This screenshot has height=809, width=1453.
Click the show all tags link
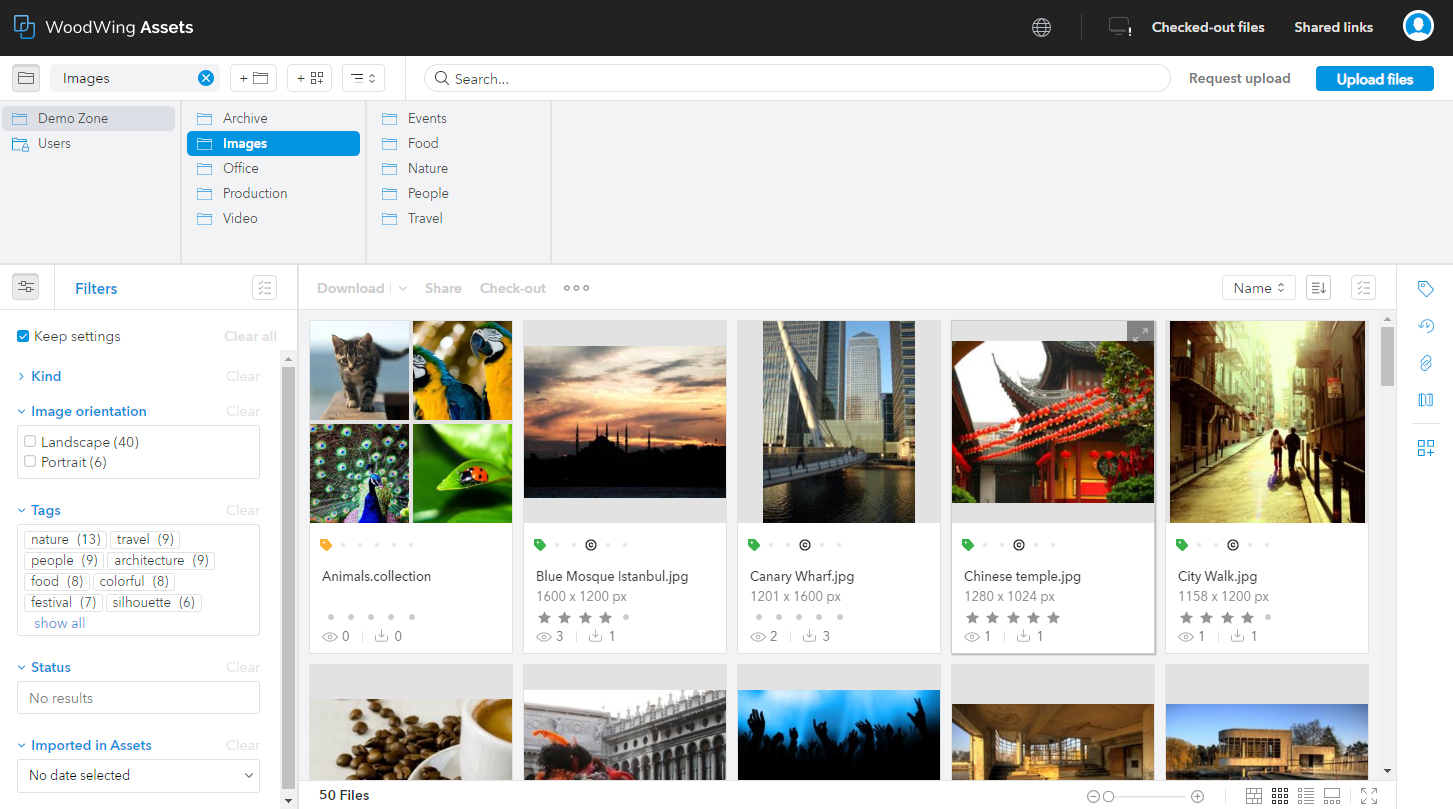(x=60, y=623)
